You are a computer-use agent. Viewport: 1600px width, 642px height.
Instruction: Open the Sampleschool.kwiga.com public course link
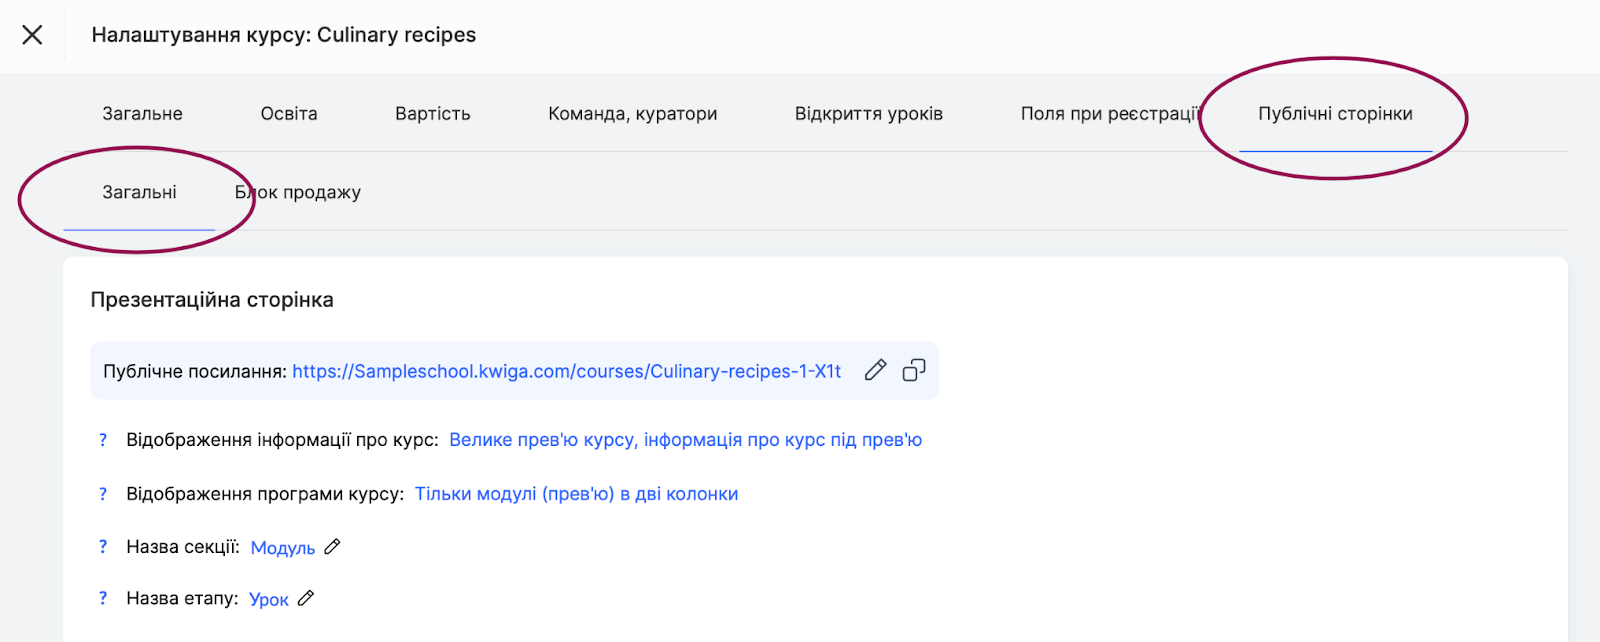(x=566, y=371)
